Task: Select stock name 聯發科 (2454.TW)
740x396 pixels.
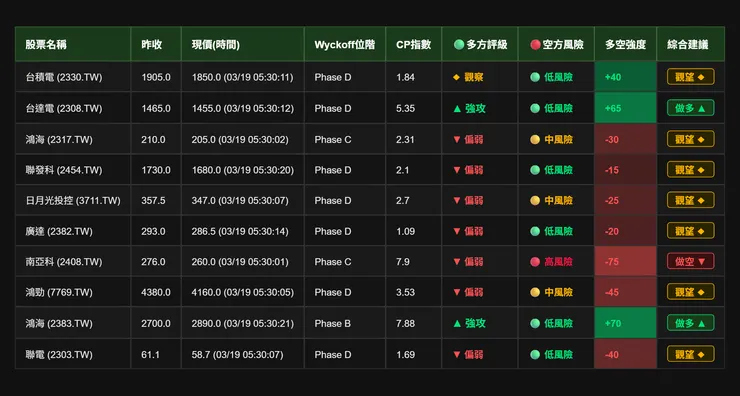Action: coord(64,170)
